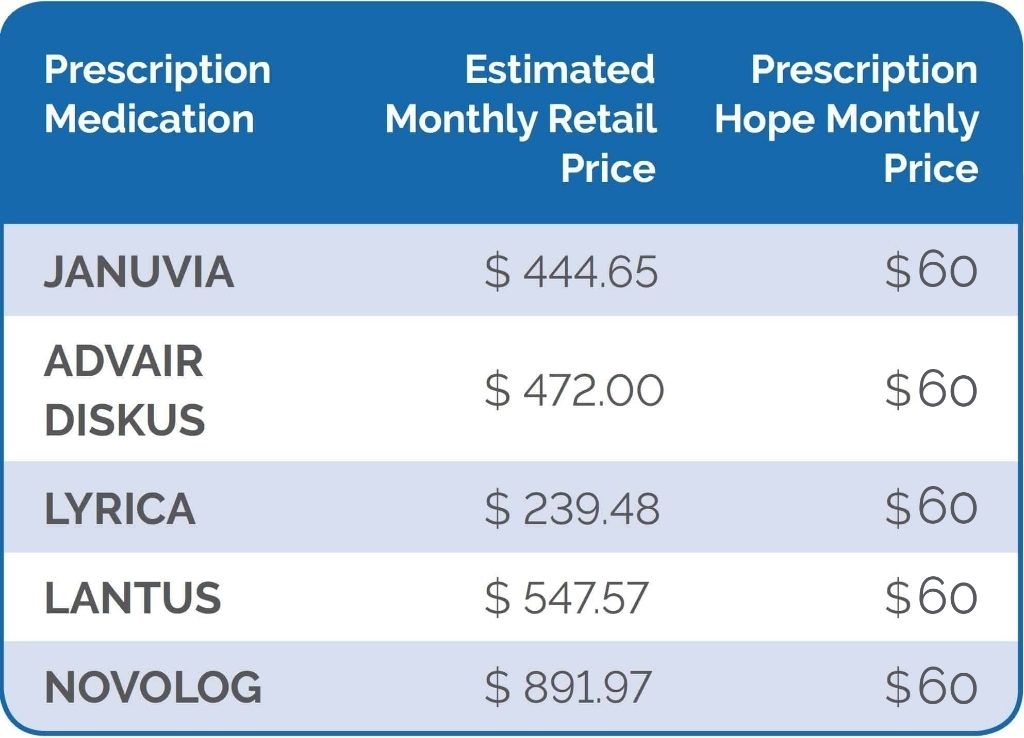Click the $472.00 retail price
The height and width of the screenshot is (738, 1024).
pyautogui.click(x=574, y=390)
